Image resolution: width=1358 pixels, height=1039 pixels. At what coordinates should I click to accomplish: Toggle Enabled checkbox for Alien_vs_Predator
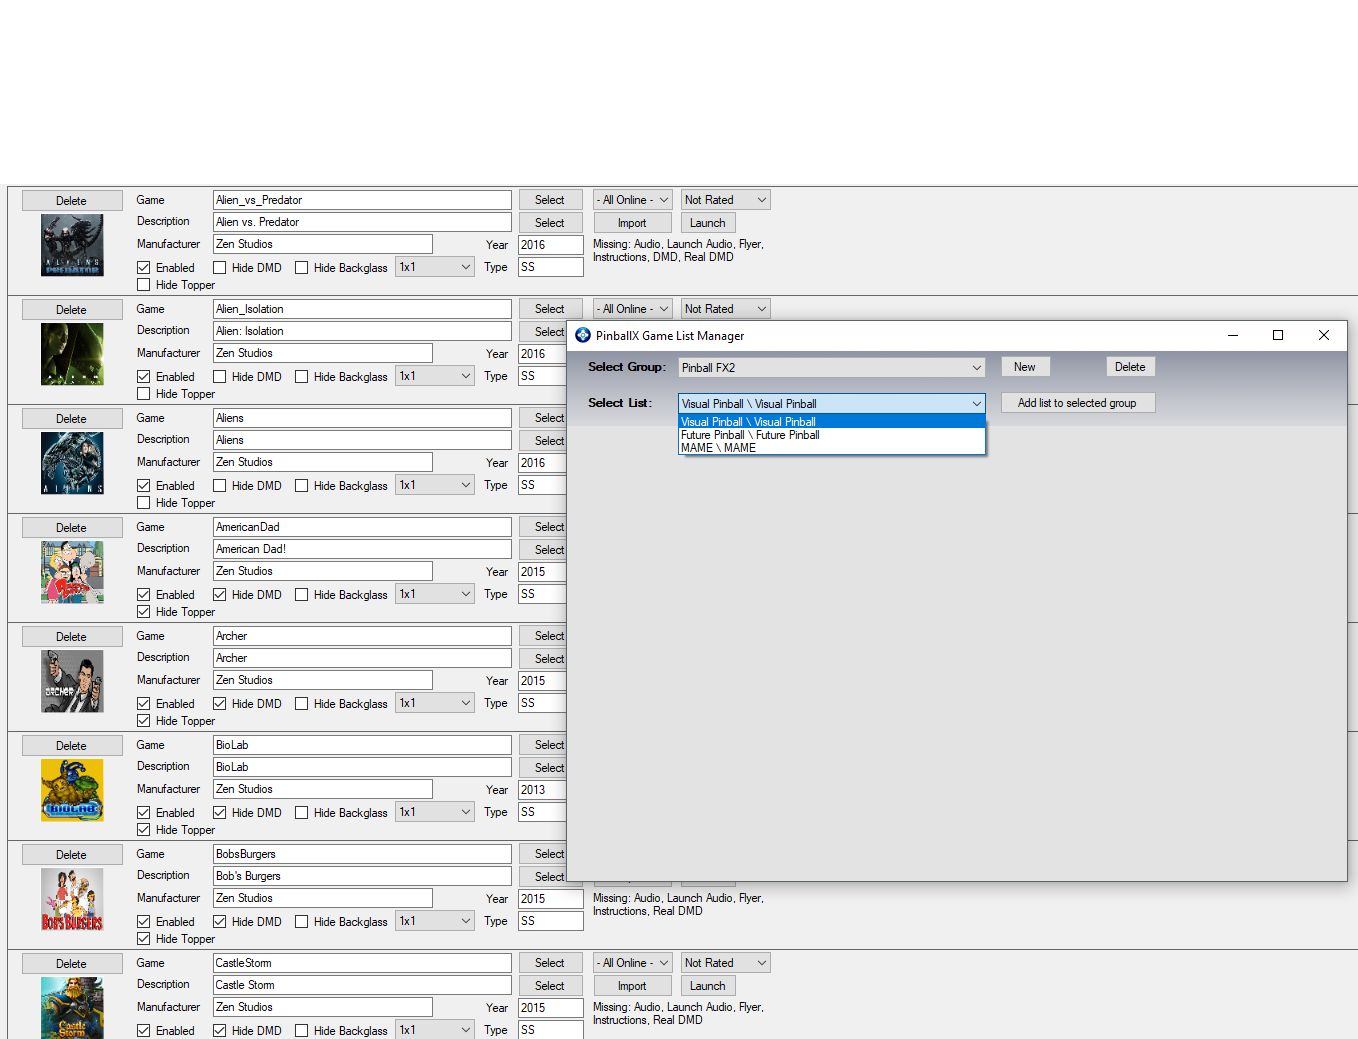(144, 268)
